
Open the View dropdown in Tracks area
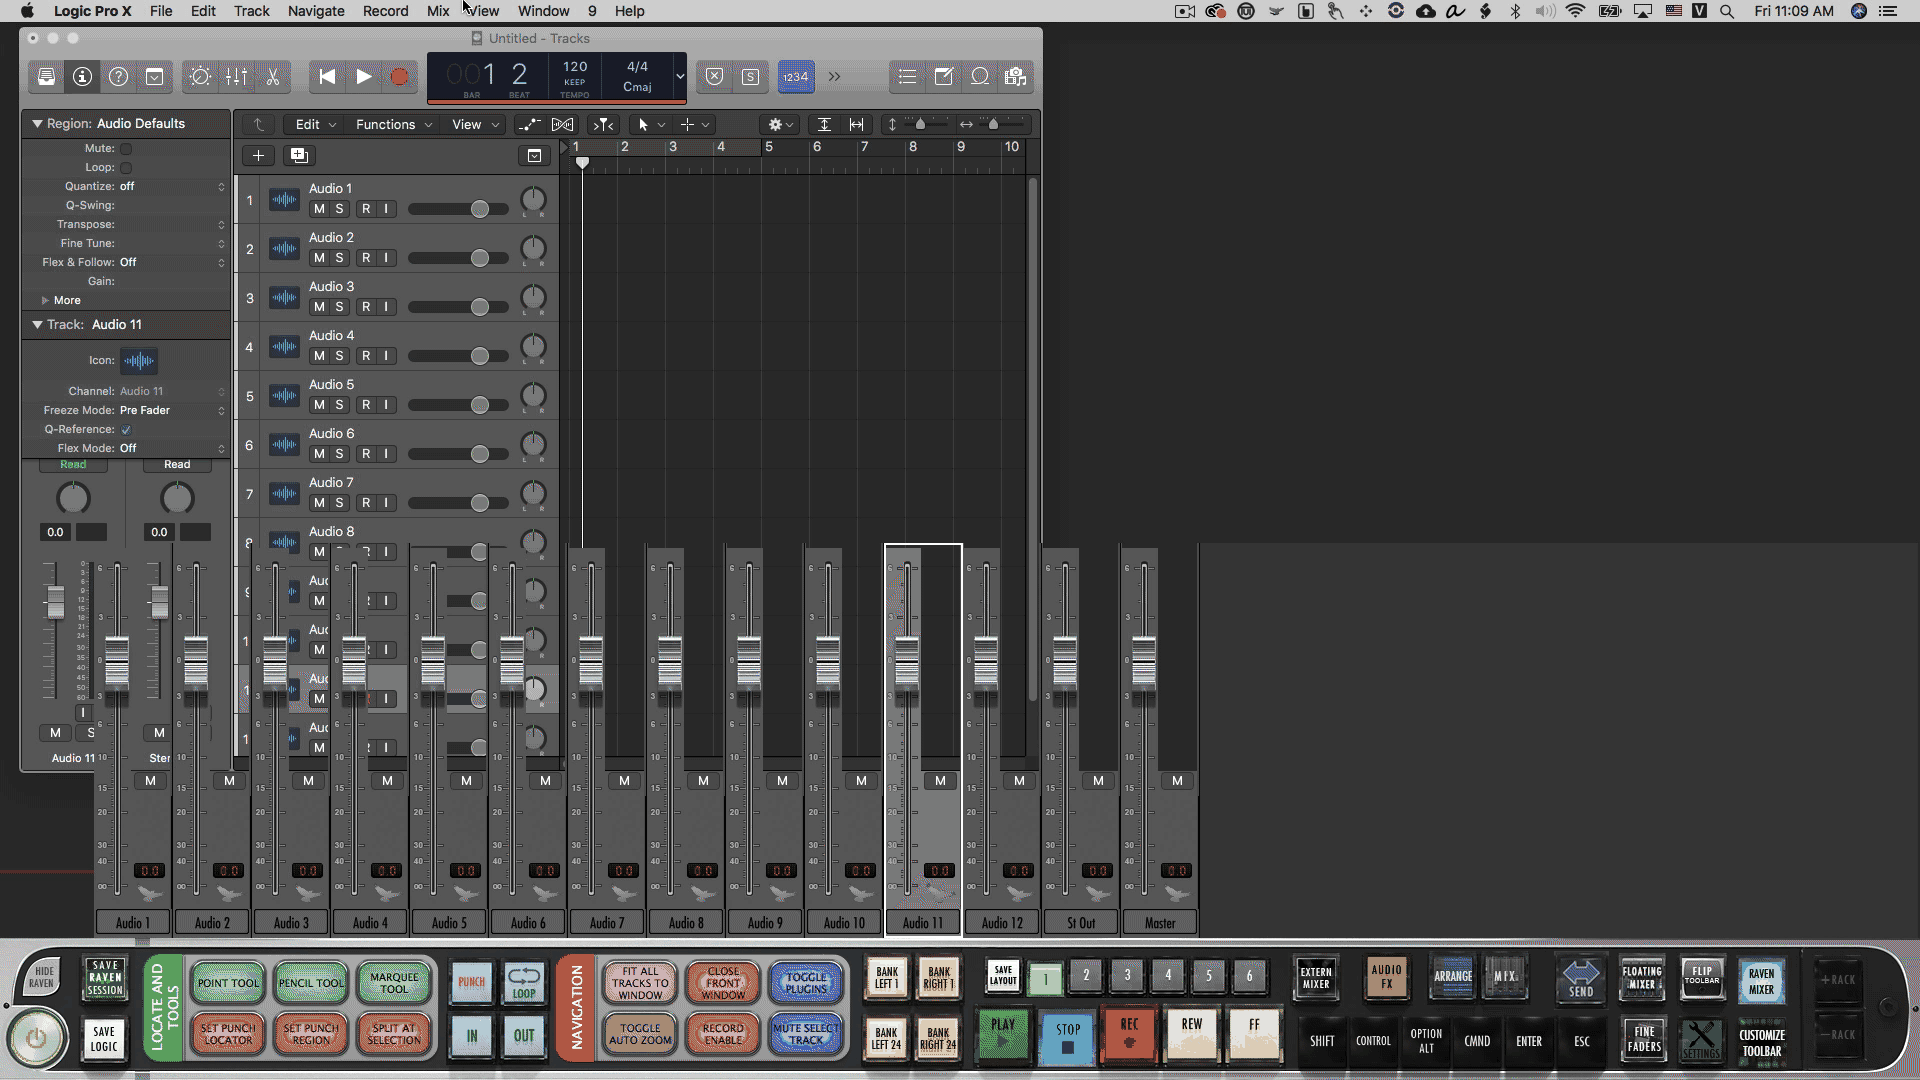[x=475, y=125]
